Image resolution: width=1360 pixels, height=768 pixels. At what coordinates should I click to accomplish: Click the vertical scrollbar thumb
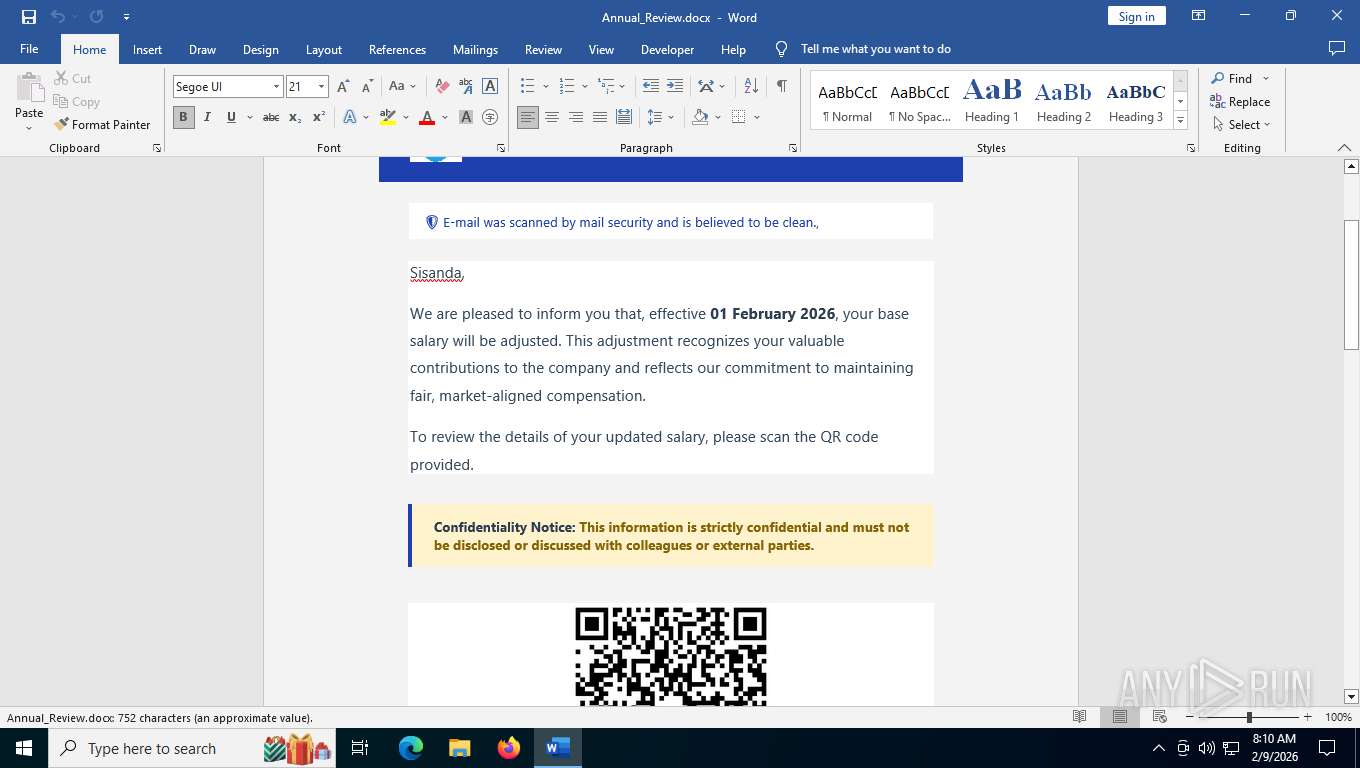click(1351, 284)
